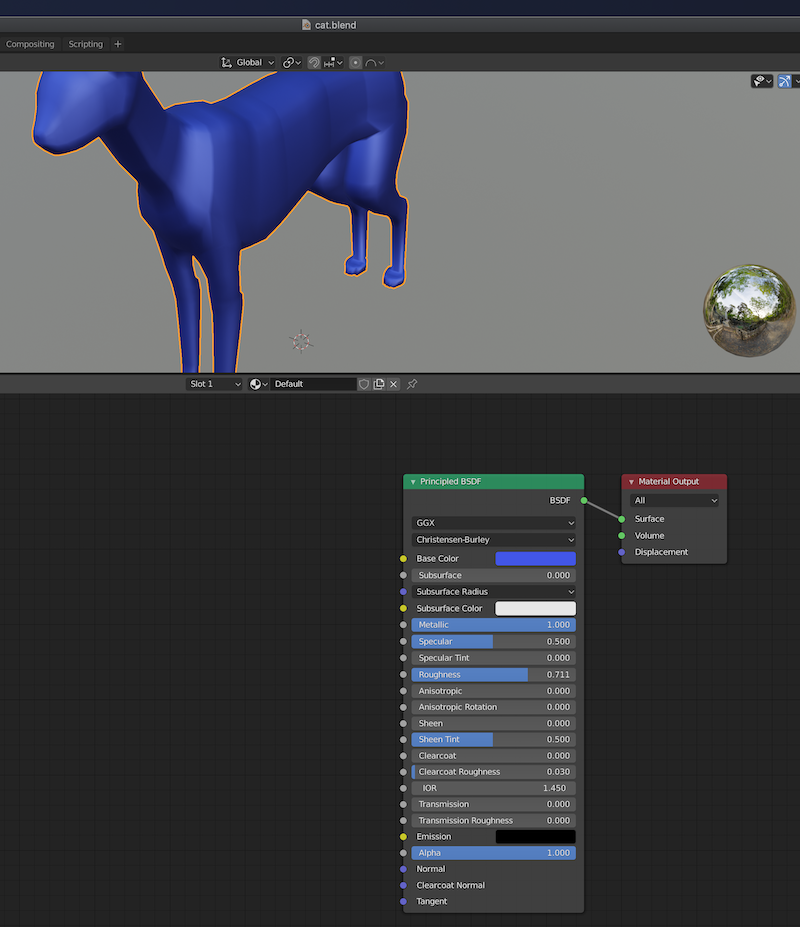Collapse the Principled BSDF node header
Viewport: 800px width, 927px height.
[x=413, y=482]
